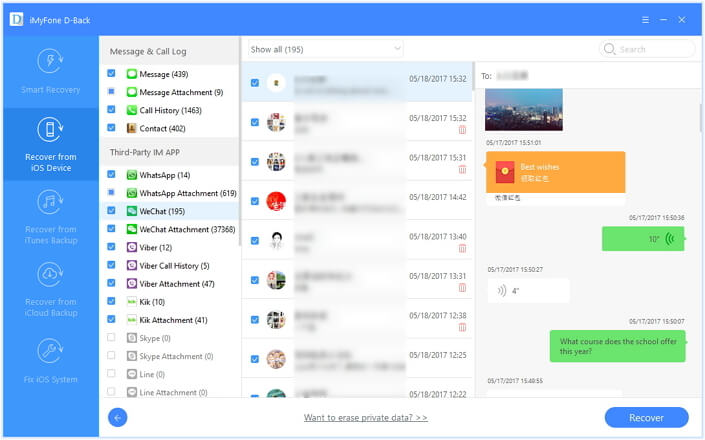Uncheck the WhatsApp (14) checkbox
This screenshot has width=705, height=440.
(111, 174)
